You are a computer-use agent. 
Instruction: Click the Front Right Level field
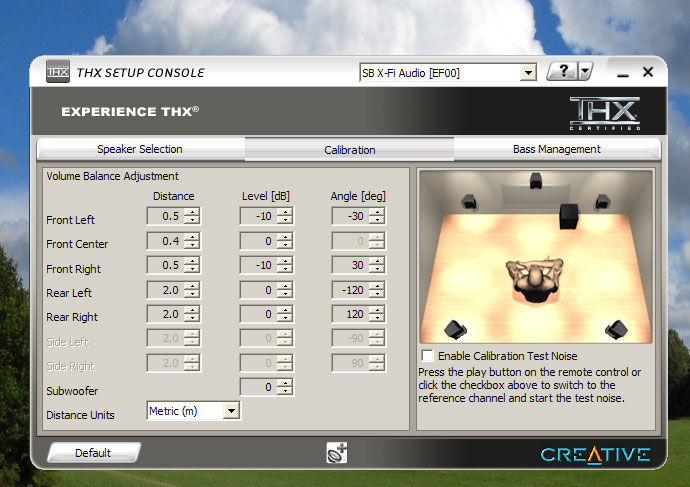click(x=258, y=265)
